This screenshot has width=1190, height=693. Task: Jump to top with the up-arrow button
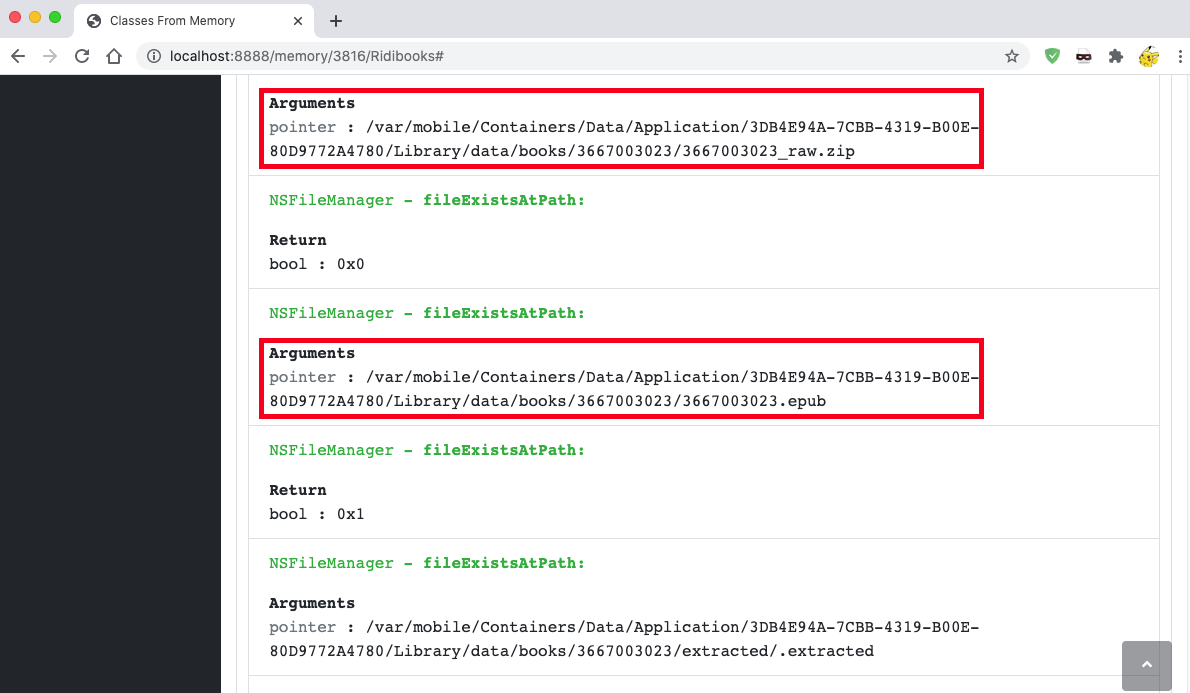pyautogui.click(x=1147, y=666)
